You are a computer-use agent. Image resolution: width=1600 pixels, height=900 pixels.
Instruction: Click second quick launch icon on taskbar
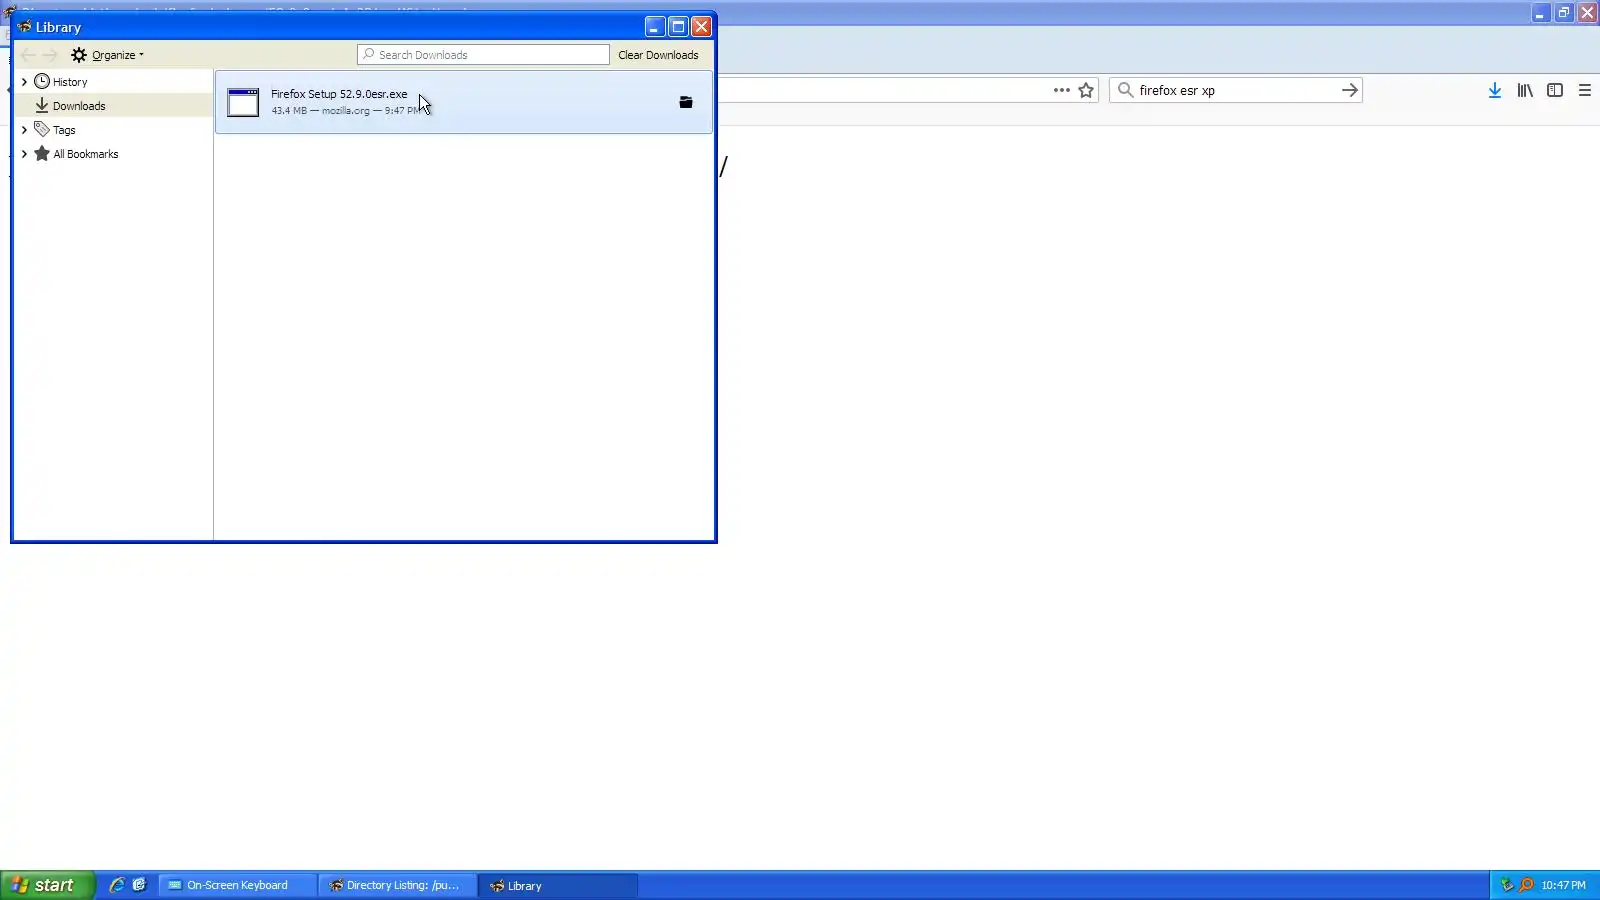(140, 885)
